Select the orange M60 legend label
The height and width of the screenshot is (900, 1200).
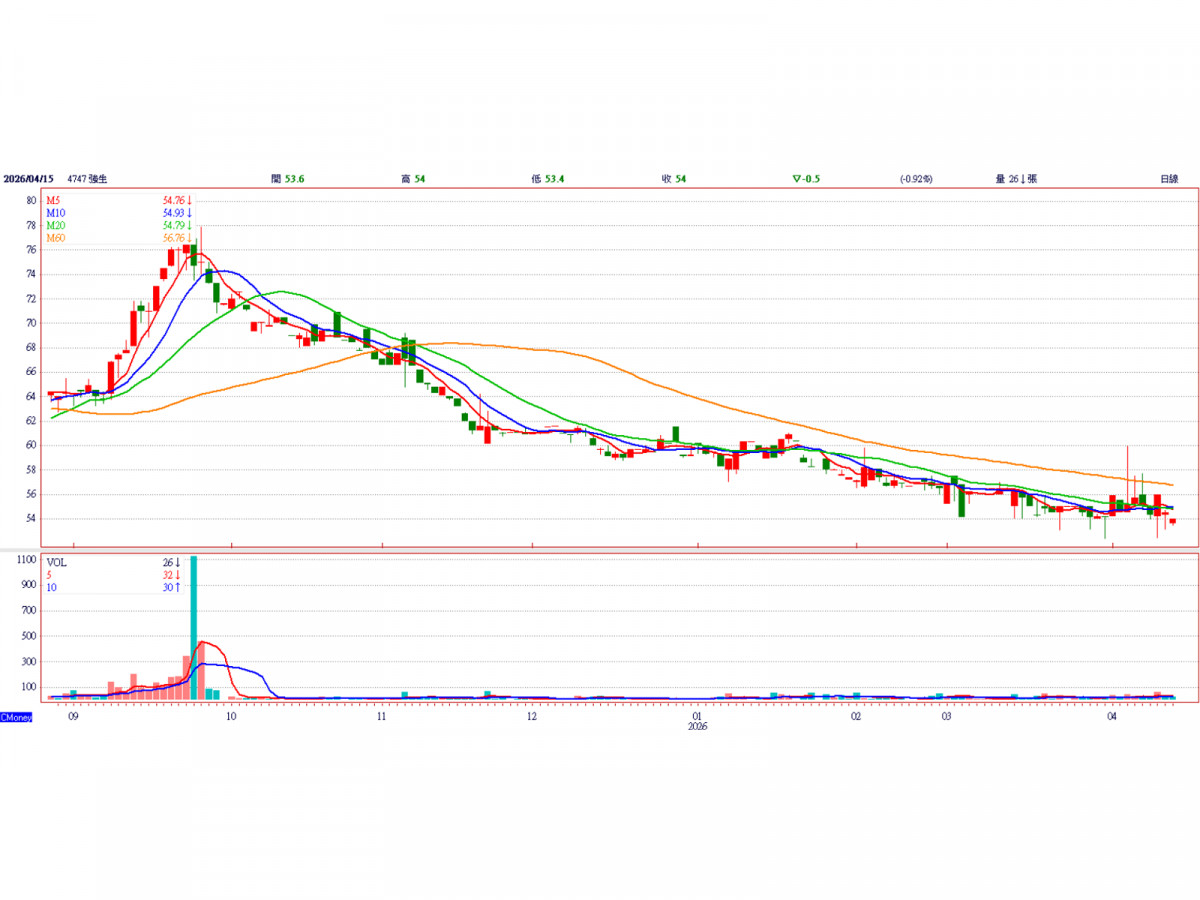click(56, 237)
